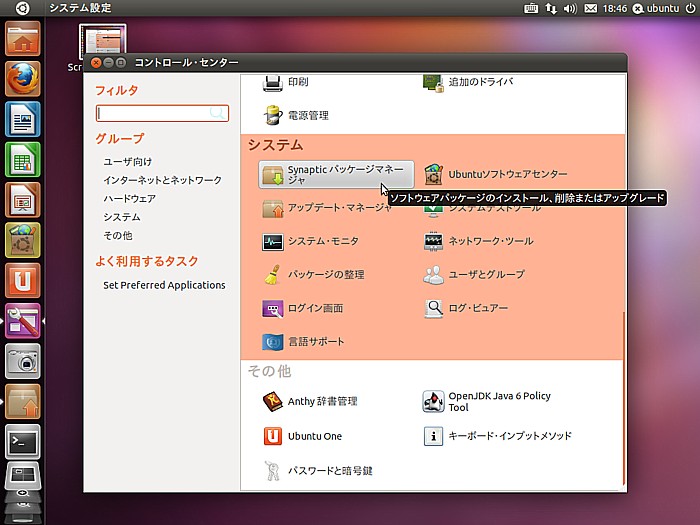Click the その他 section heading in list

click(270, 371)
